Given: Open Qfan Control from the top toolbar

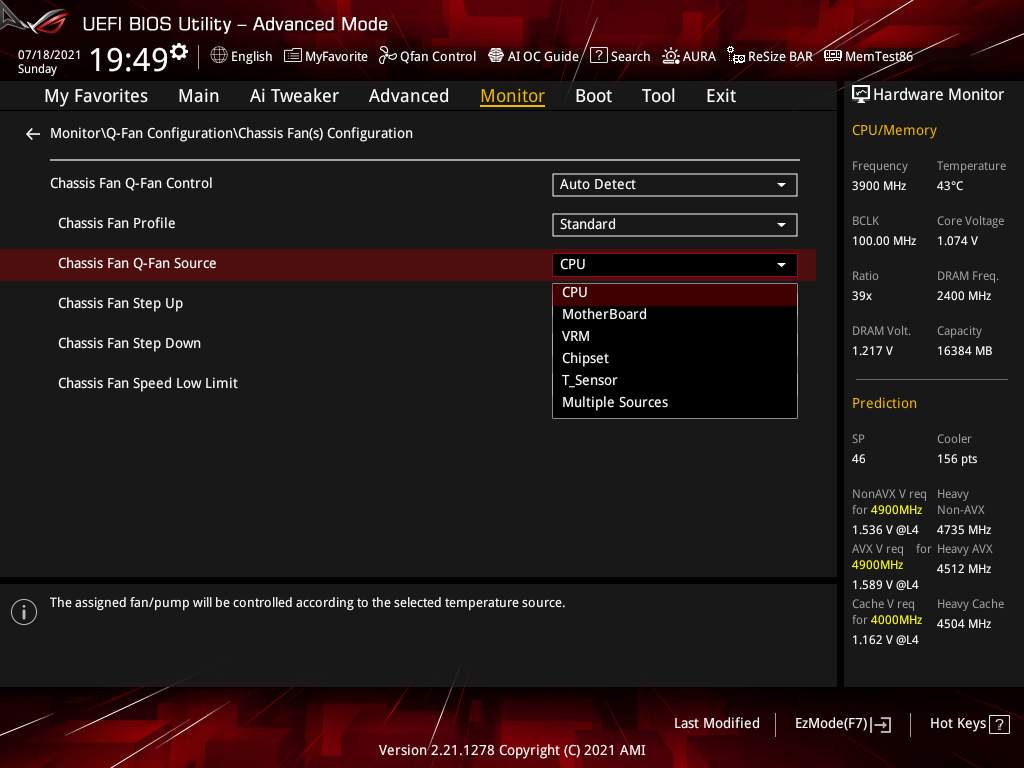Looking at the screenshot, I should click(x=427, y=56).
